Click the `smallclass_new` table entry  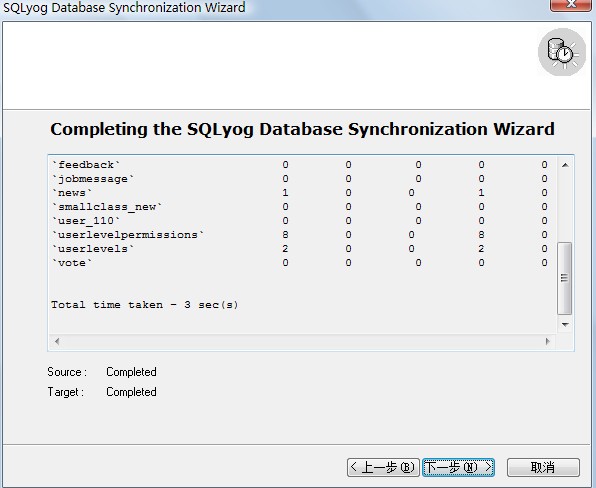tap(107, 207)
